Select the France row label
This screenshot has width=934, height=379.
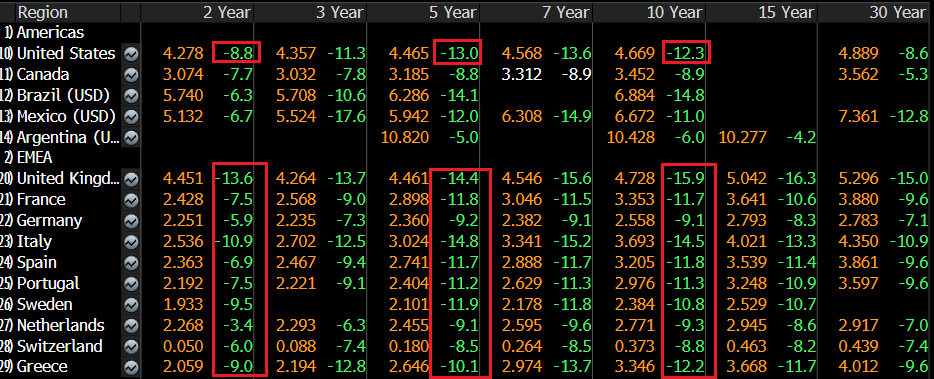click(x=41, y=199)
